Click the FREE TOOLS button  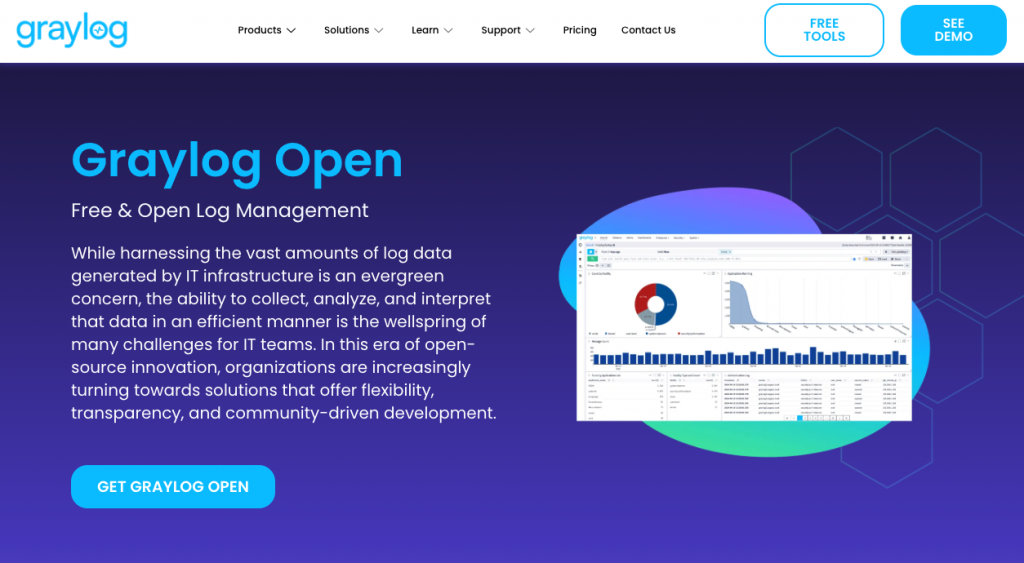click(824, 30)
